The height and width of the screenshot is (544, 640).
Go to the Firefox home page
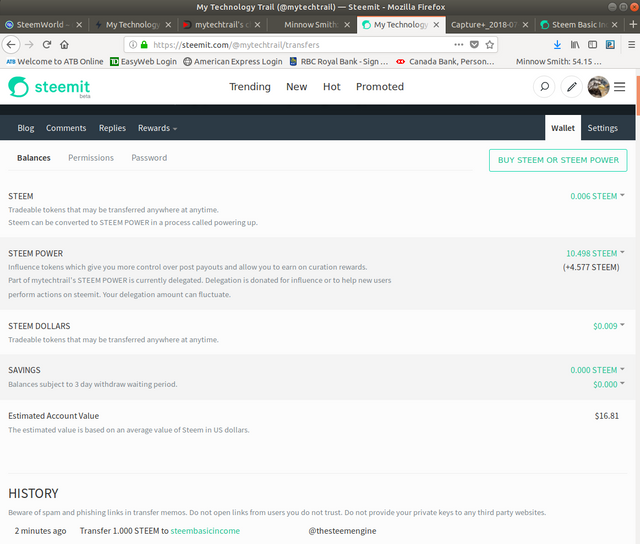click(64, 44)
